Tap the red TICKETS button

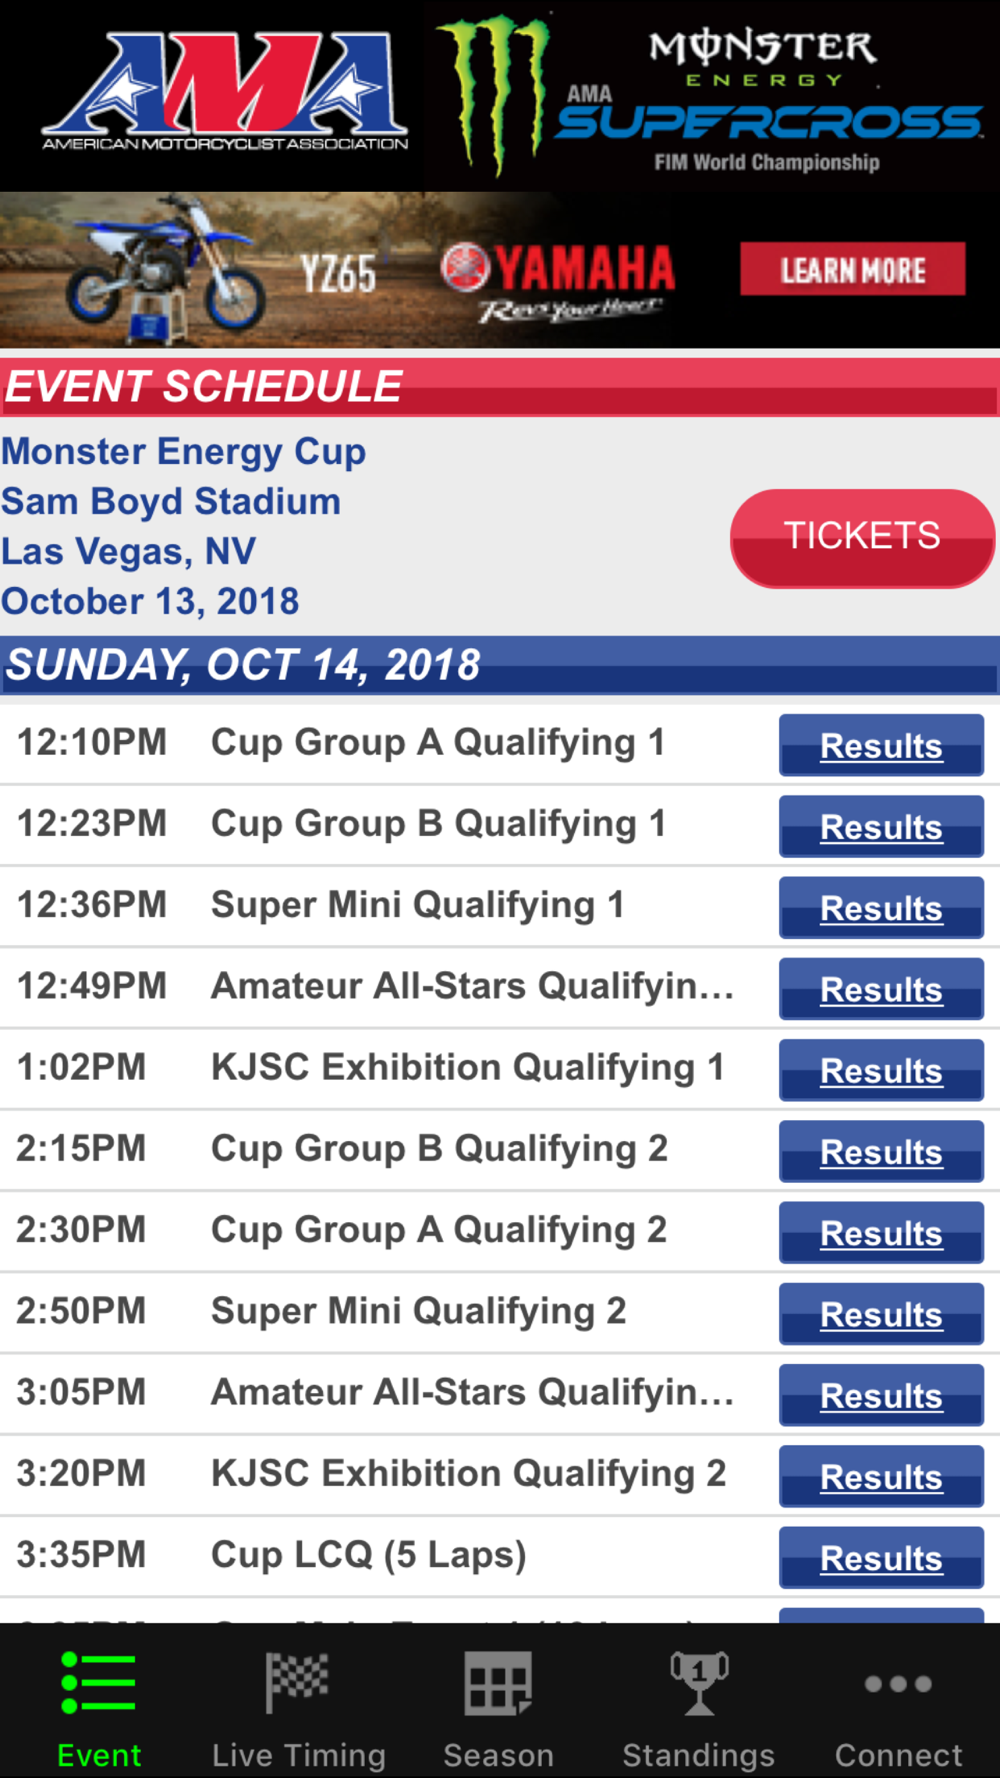[862, 538]
